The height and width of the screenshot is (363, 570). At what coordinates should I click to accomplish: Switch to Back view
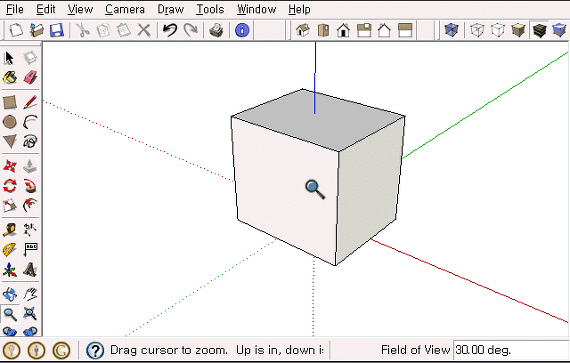(384, 30)
